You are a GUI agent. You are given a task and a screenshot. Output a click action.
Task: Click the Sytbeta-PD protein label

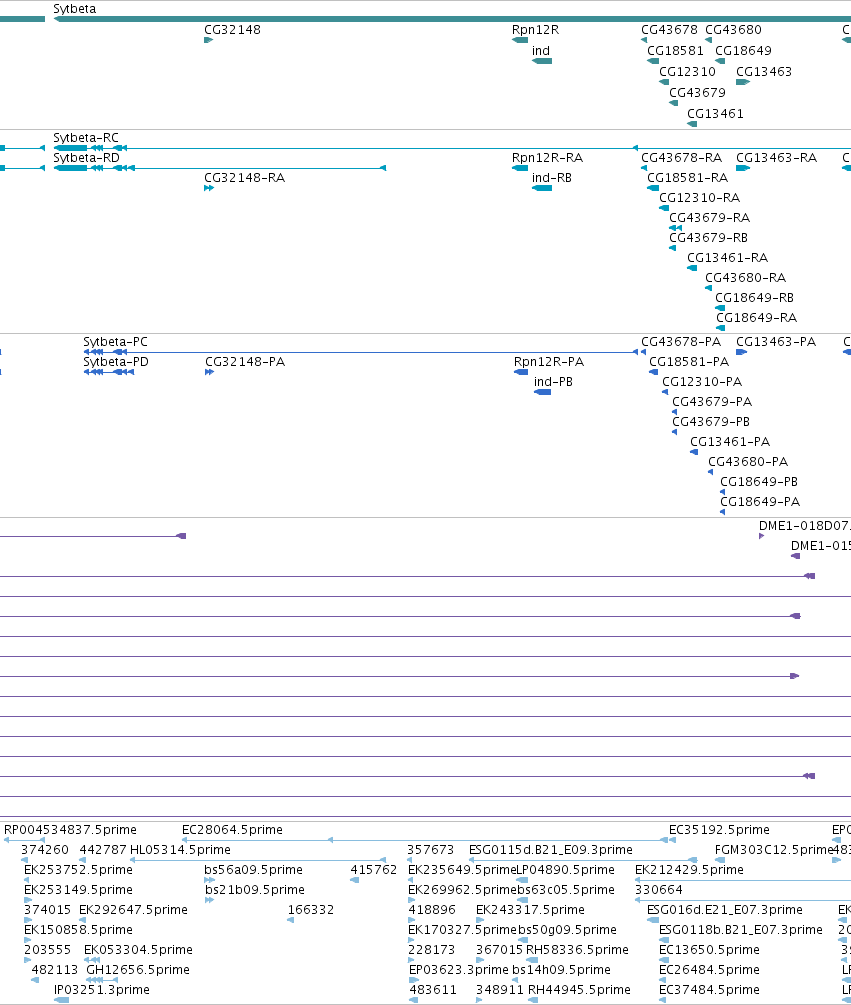coord(116,361)
